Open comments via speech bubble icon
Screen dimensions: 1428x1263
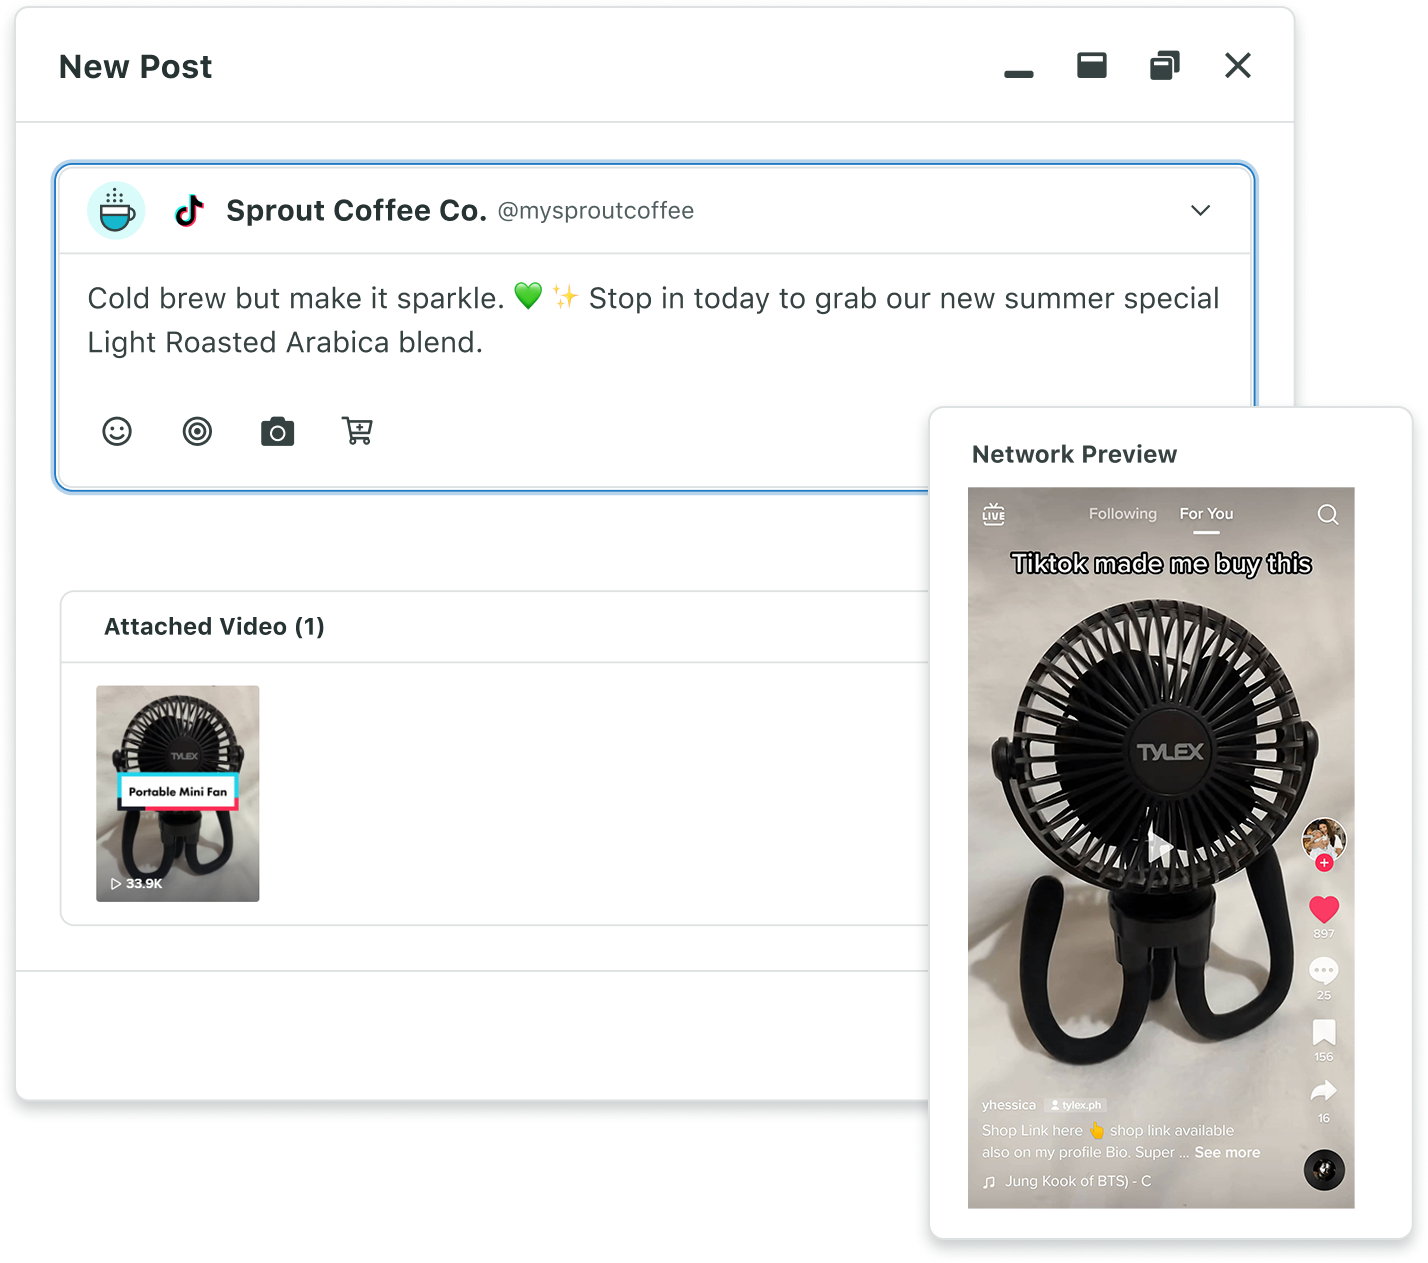1323,970
